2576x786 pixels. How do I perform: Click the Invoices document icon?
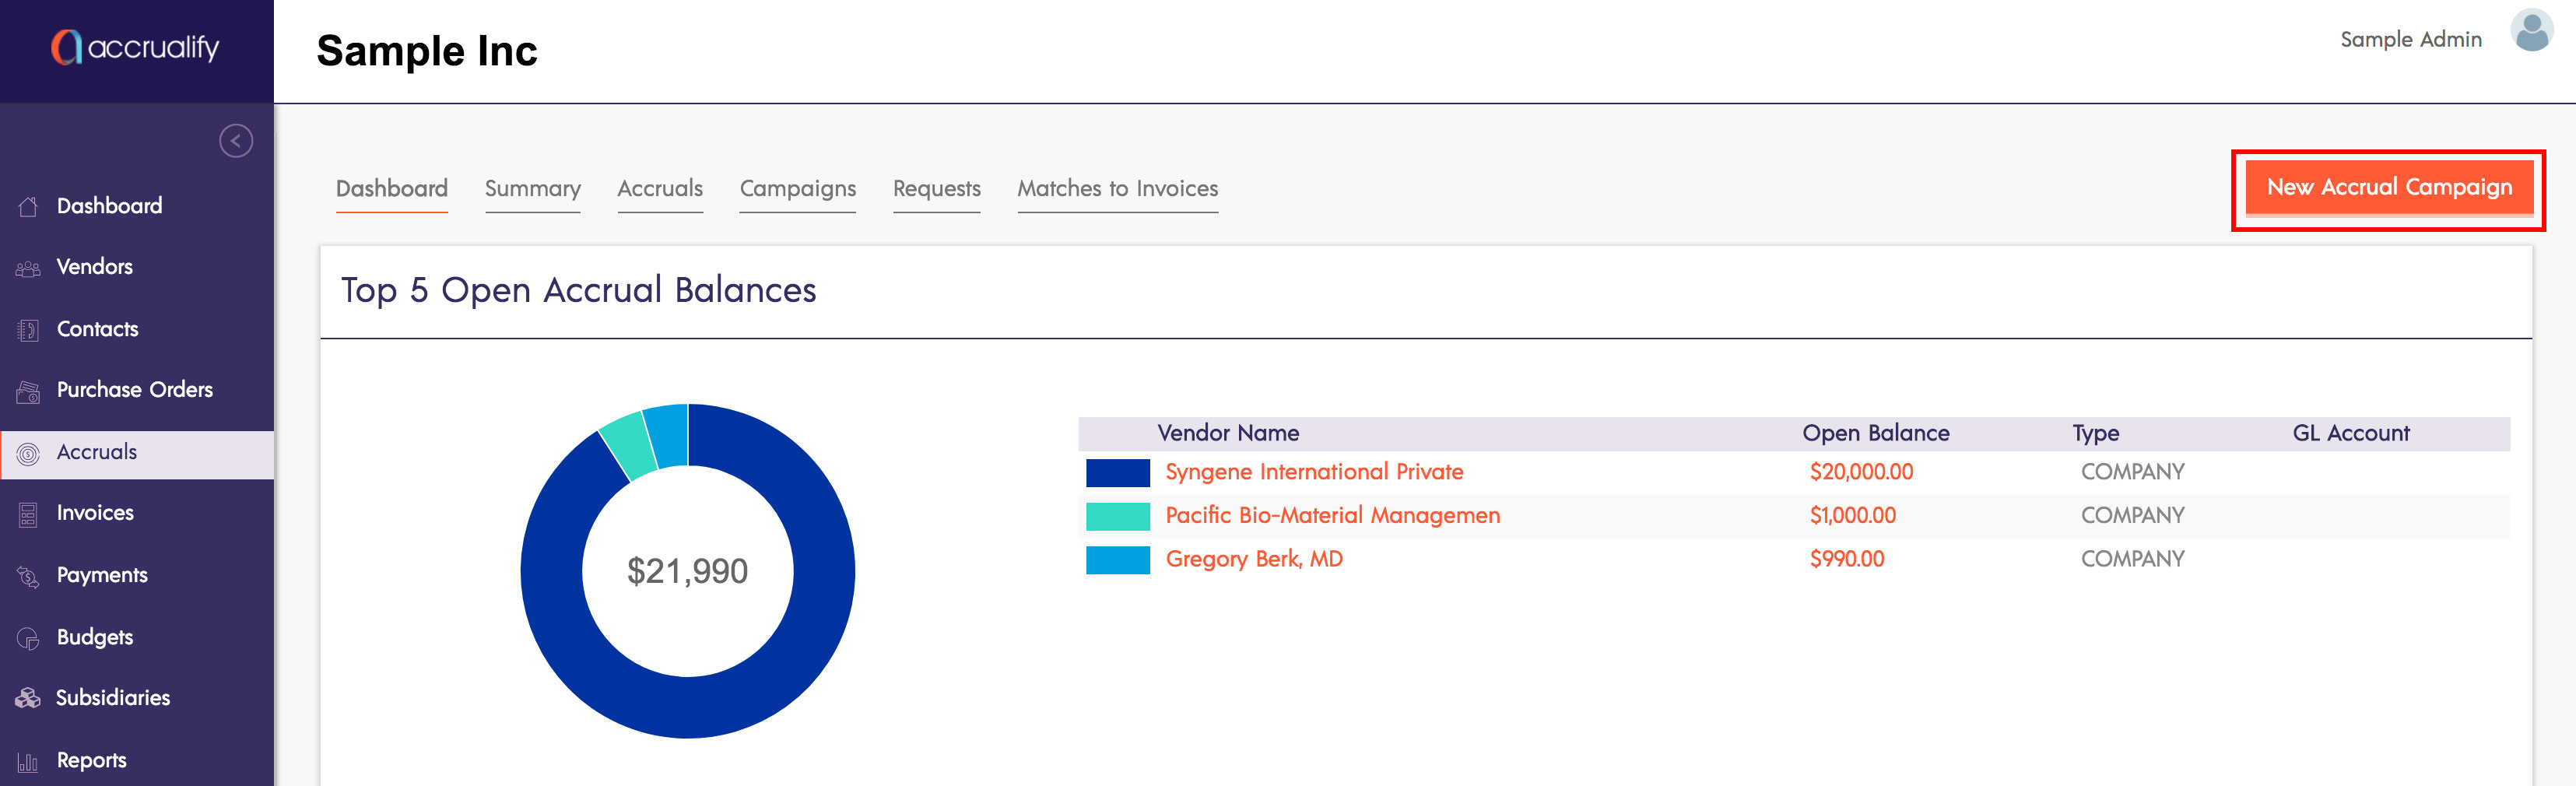(x=28, y=514)
